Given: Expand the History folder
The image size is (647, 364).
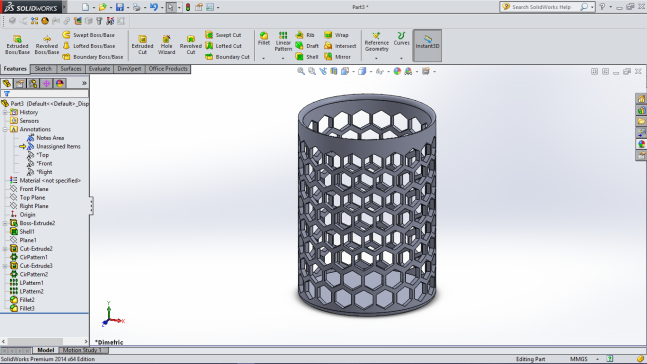Looking at the screenshot, I should point(5,112).
